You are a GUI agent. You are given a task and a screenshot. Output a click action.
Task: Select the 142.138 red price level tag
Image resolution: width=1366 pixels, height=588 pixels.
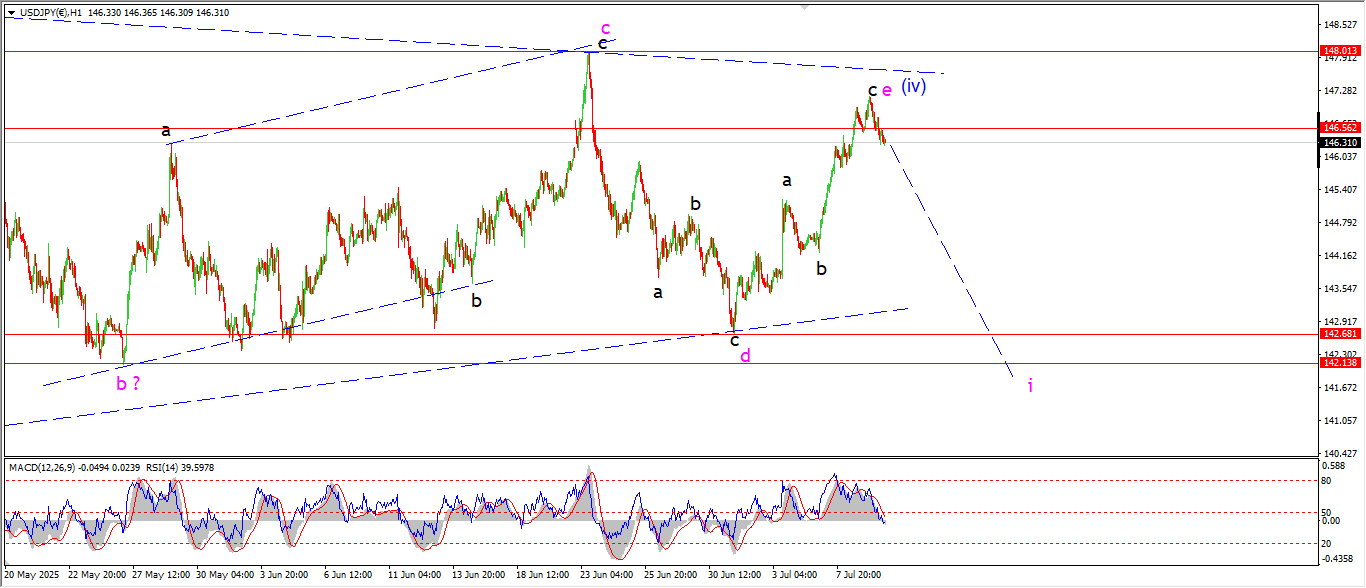click(x=1340, y=363)
